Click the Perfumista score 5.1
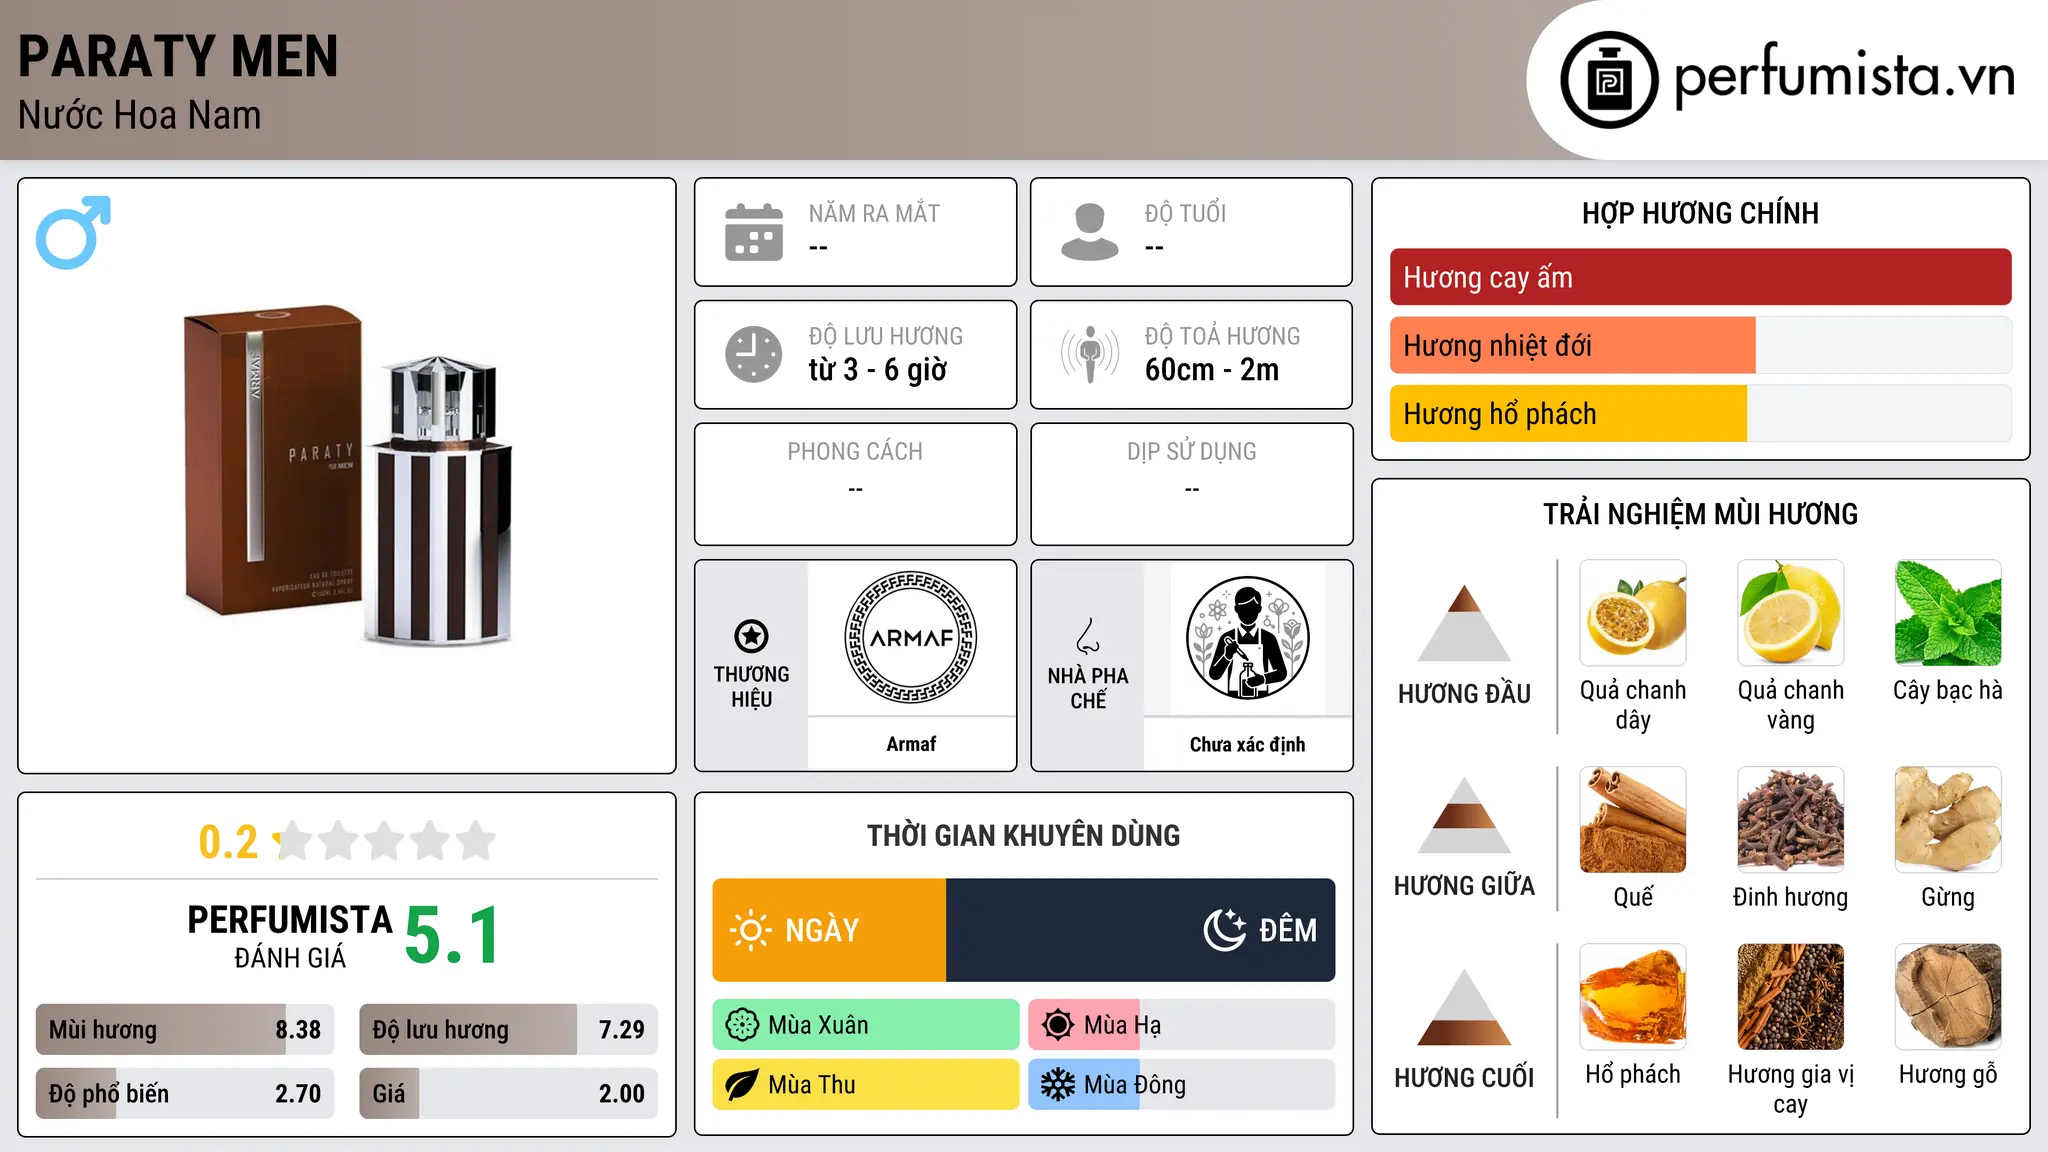The width and height of the screenshot is (2048, 1152). (x=452, y=935)
